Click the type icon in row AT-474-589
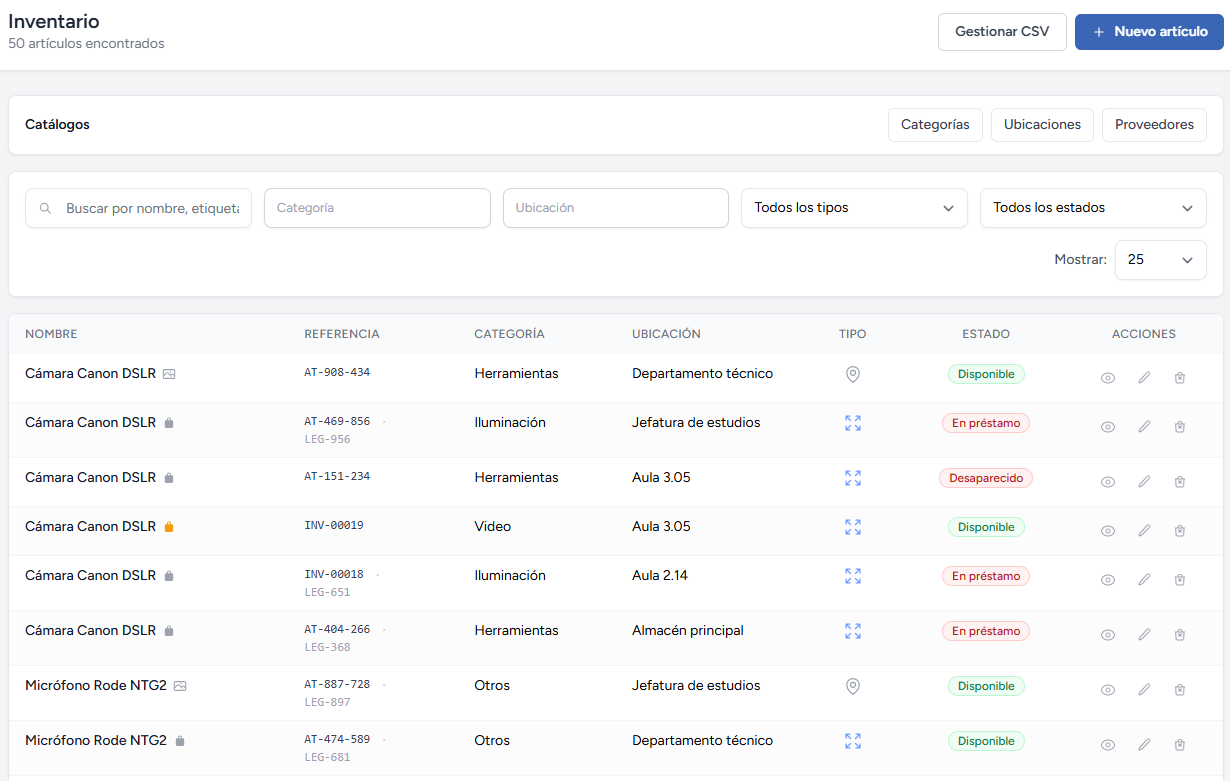This screenshot has height=781, width=1230. [x=853, y=741]
